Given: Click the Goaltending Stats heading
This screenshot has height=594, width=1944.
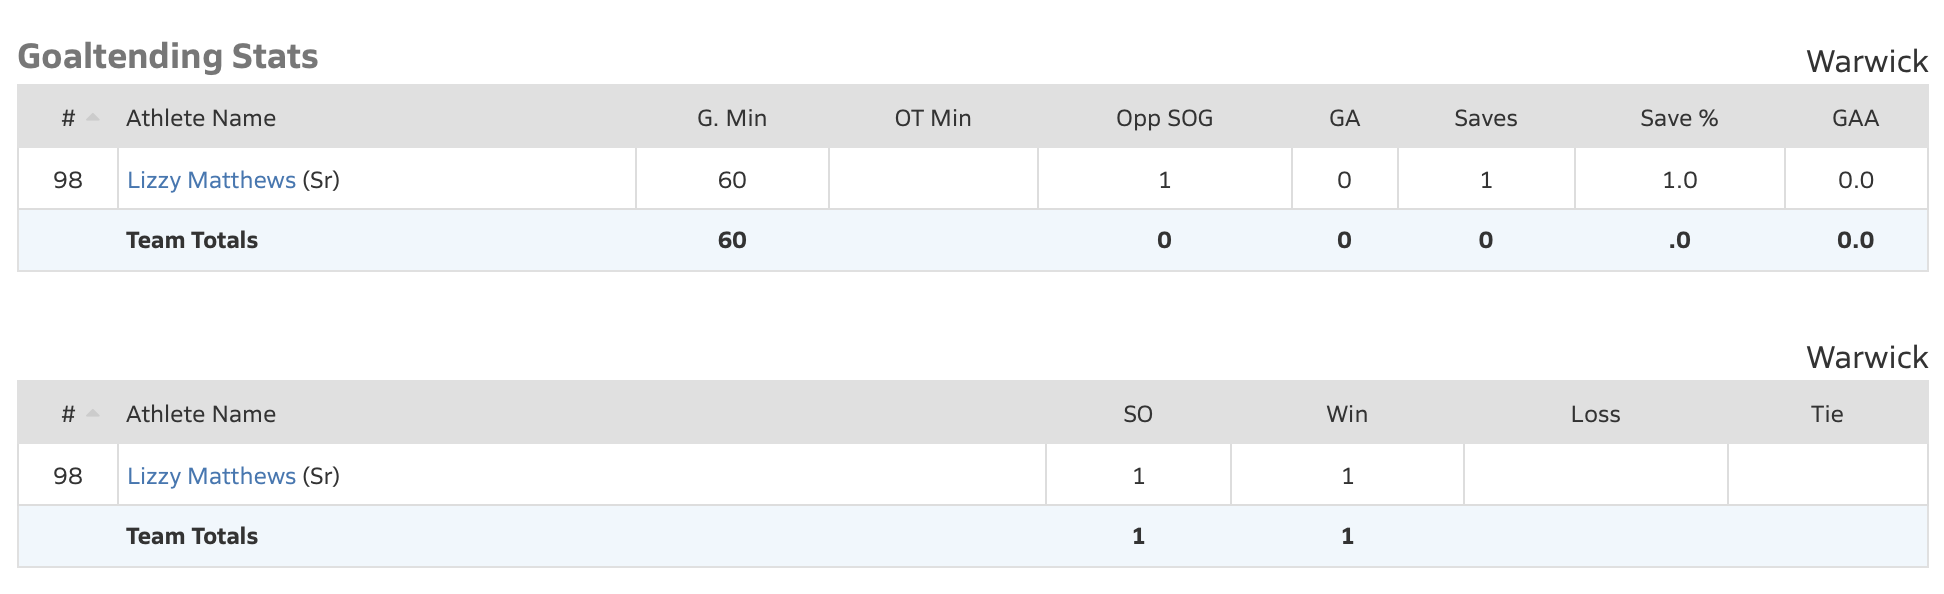Looking at the screenshot, I should 168,56.
